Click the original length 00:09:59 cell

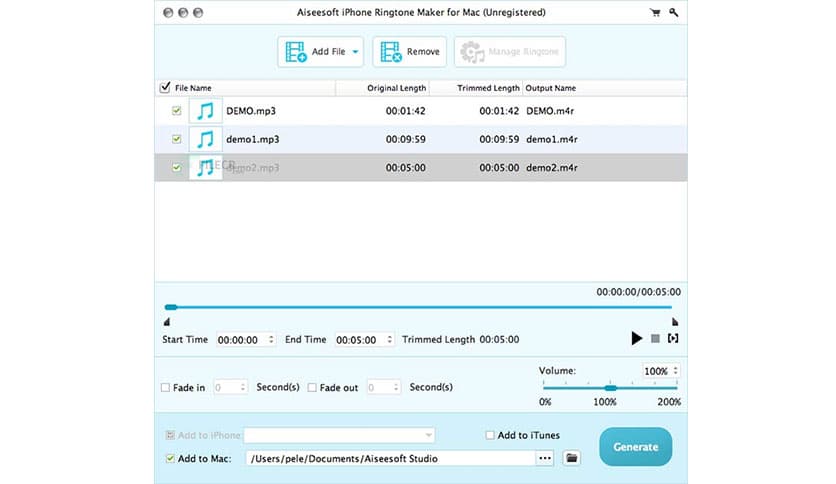click(x=406, y=139)
